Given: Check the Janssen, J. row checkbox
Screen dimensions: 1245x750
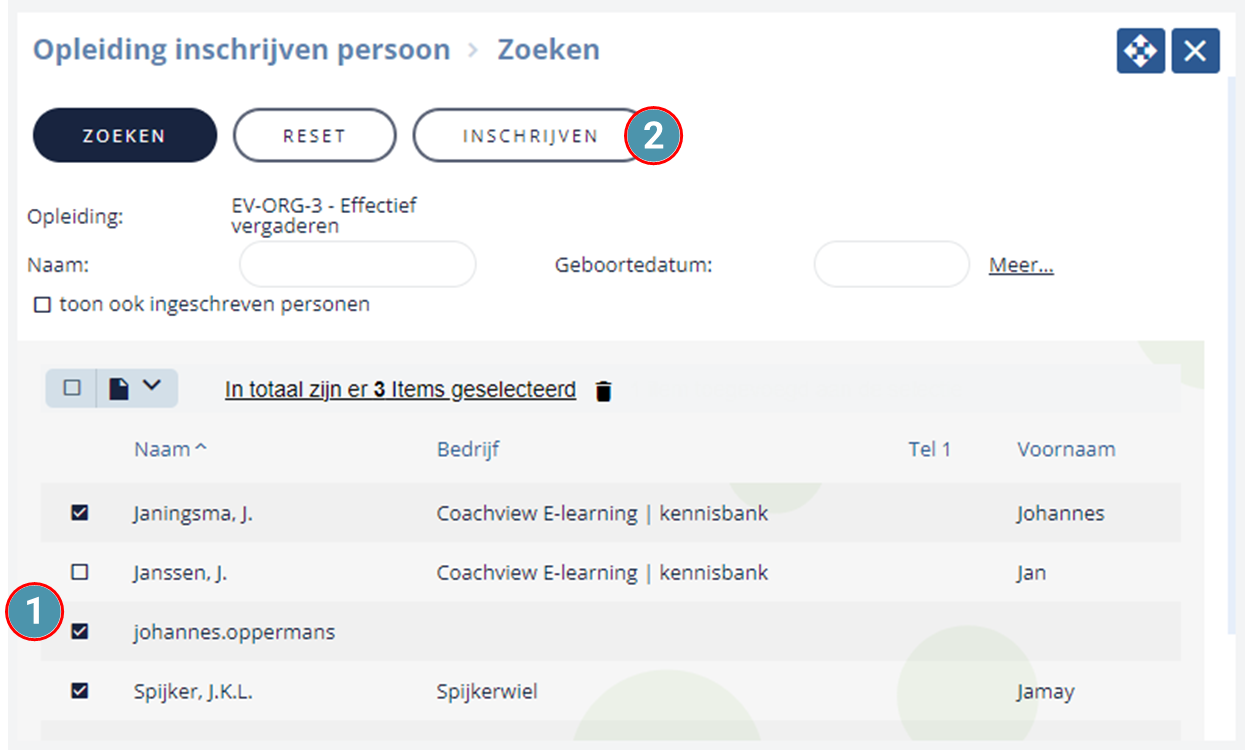Looking at the screenshot, I should tap(80, 572).
